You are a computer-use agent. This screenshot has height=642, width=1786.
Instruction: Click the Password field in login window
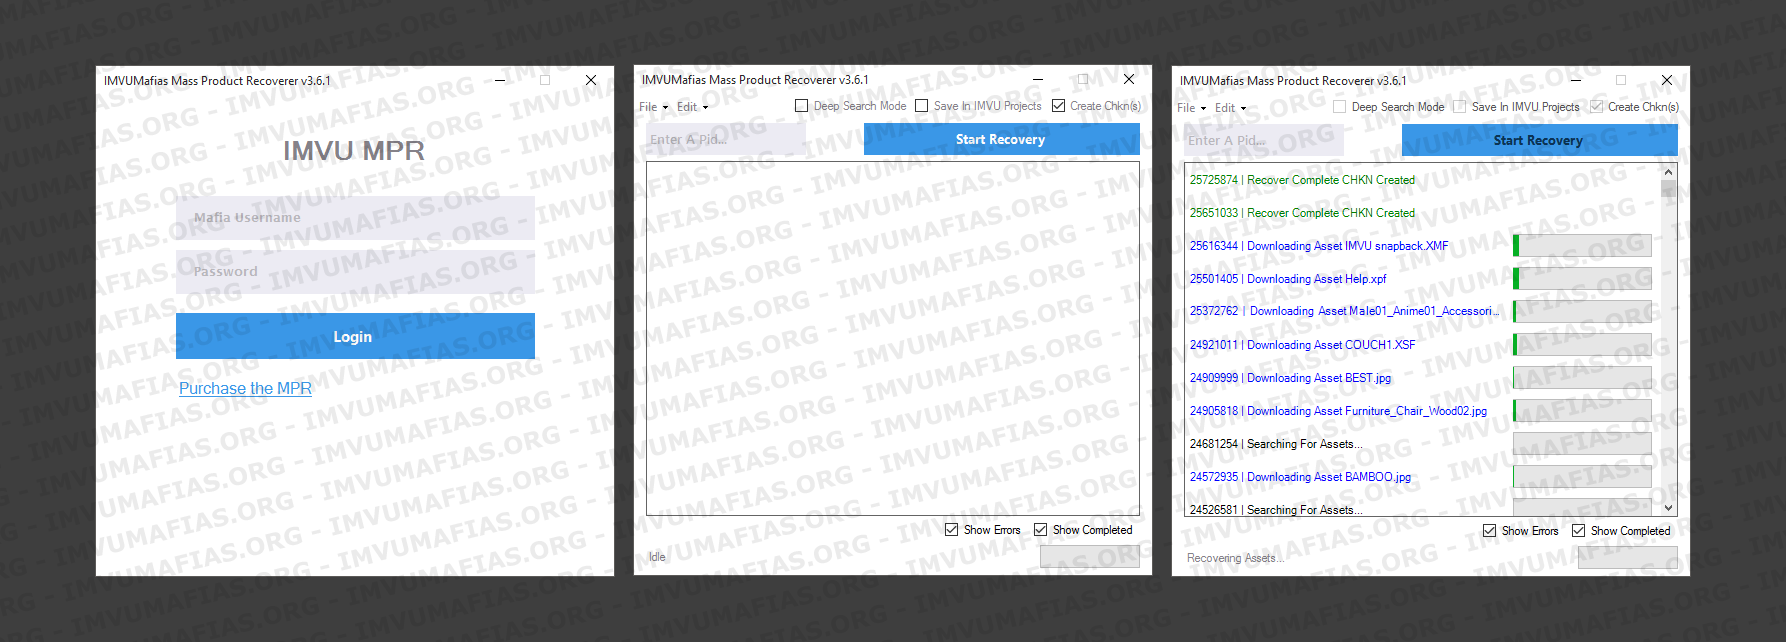(355, 271)
